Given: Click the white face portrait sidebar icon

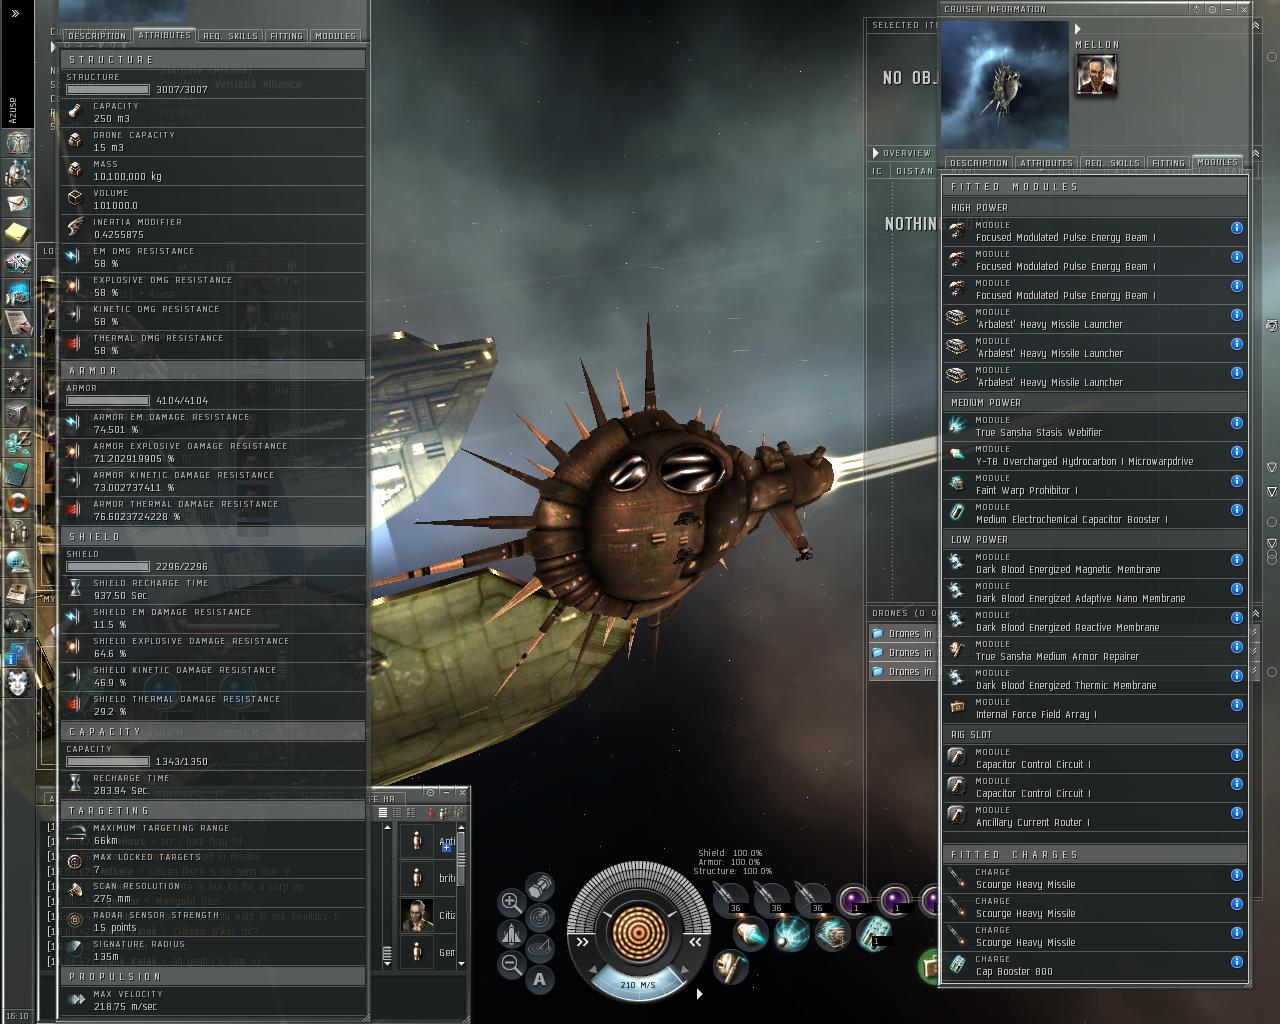Looking at the screenshot, I should coord(17,684).
